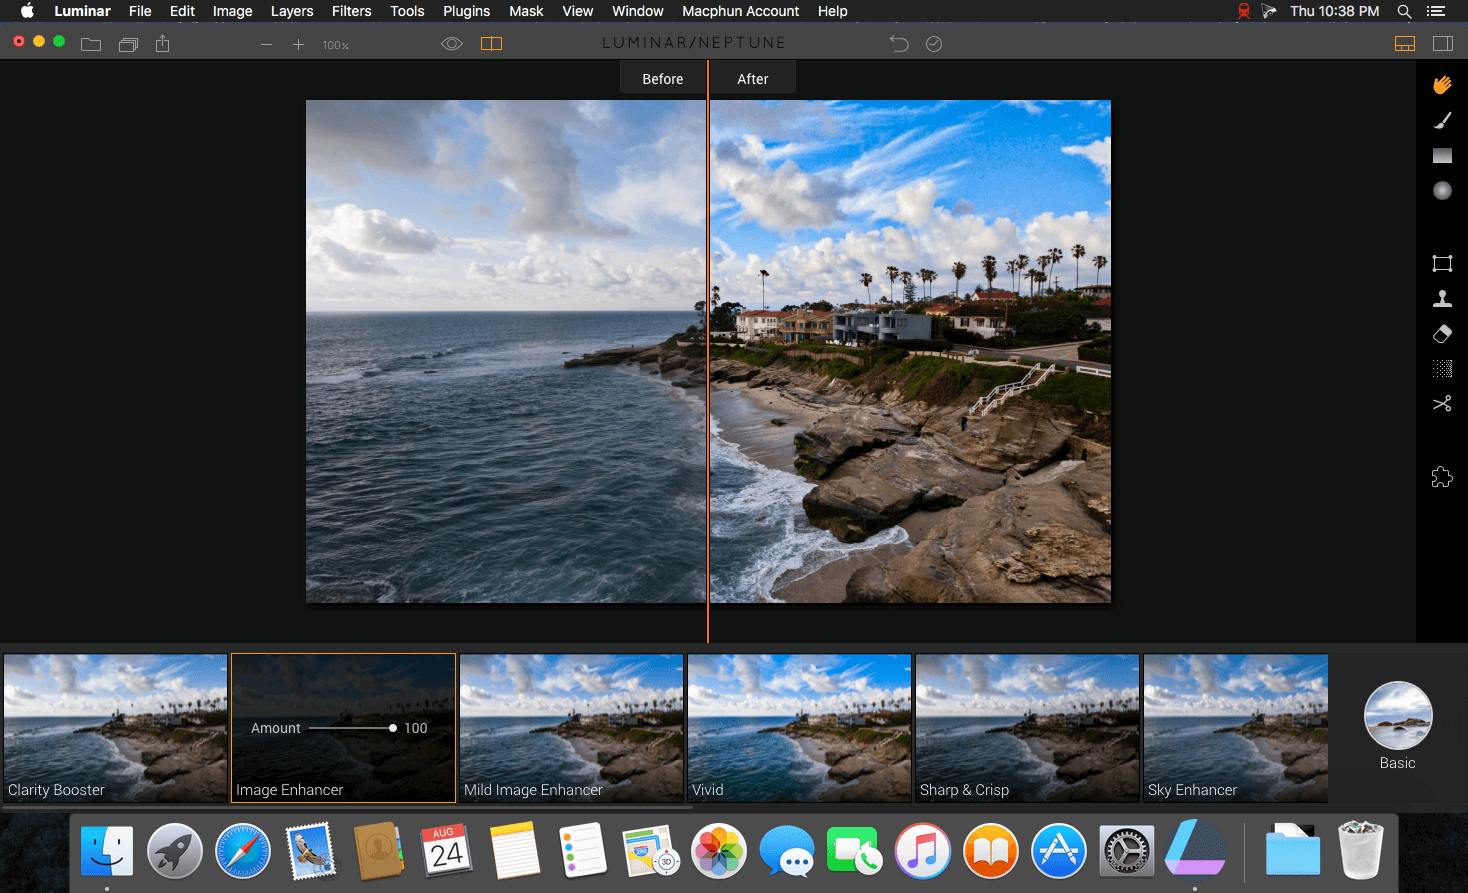Click the Before label
Screen dimensions: 1468x893
[x=663, y=79]
